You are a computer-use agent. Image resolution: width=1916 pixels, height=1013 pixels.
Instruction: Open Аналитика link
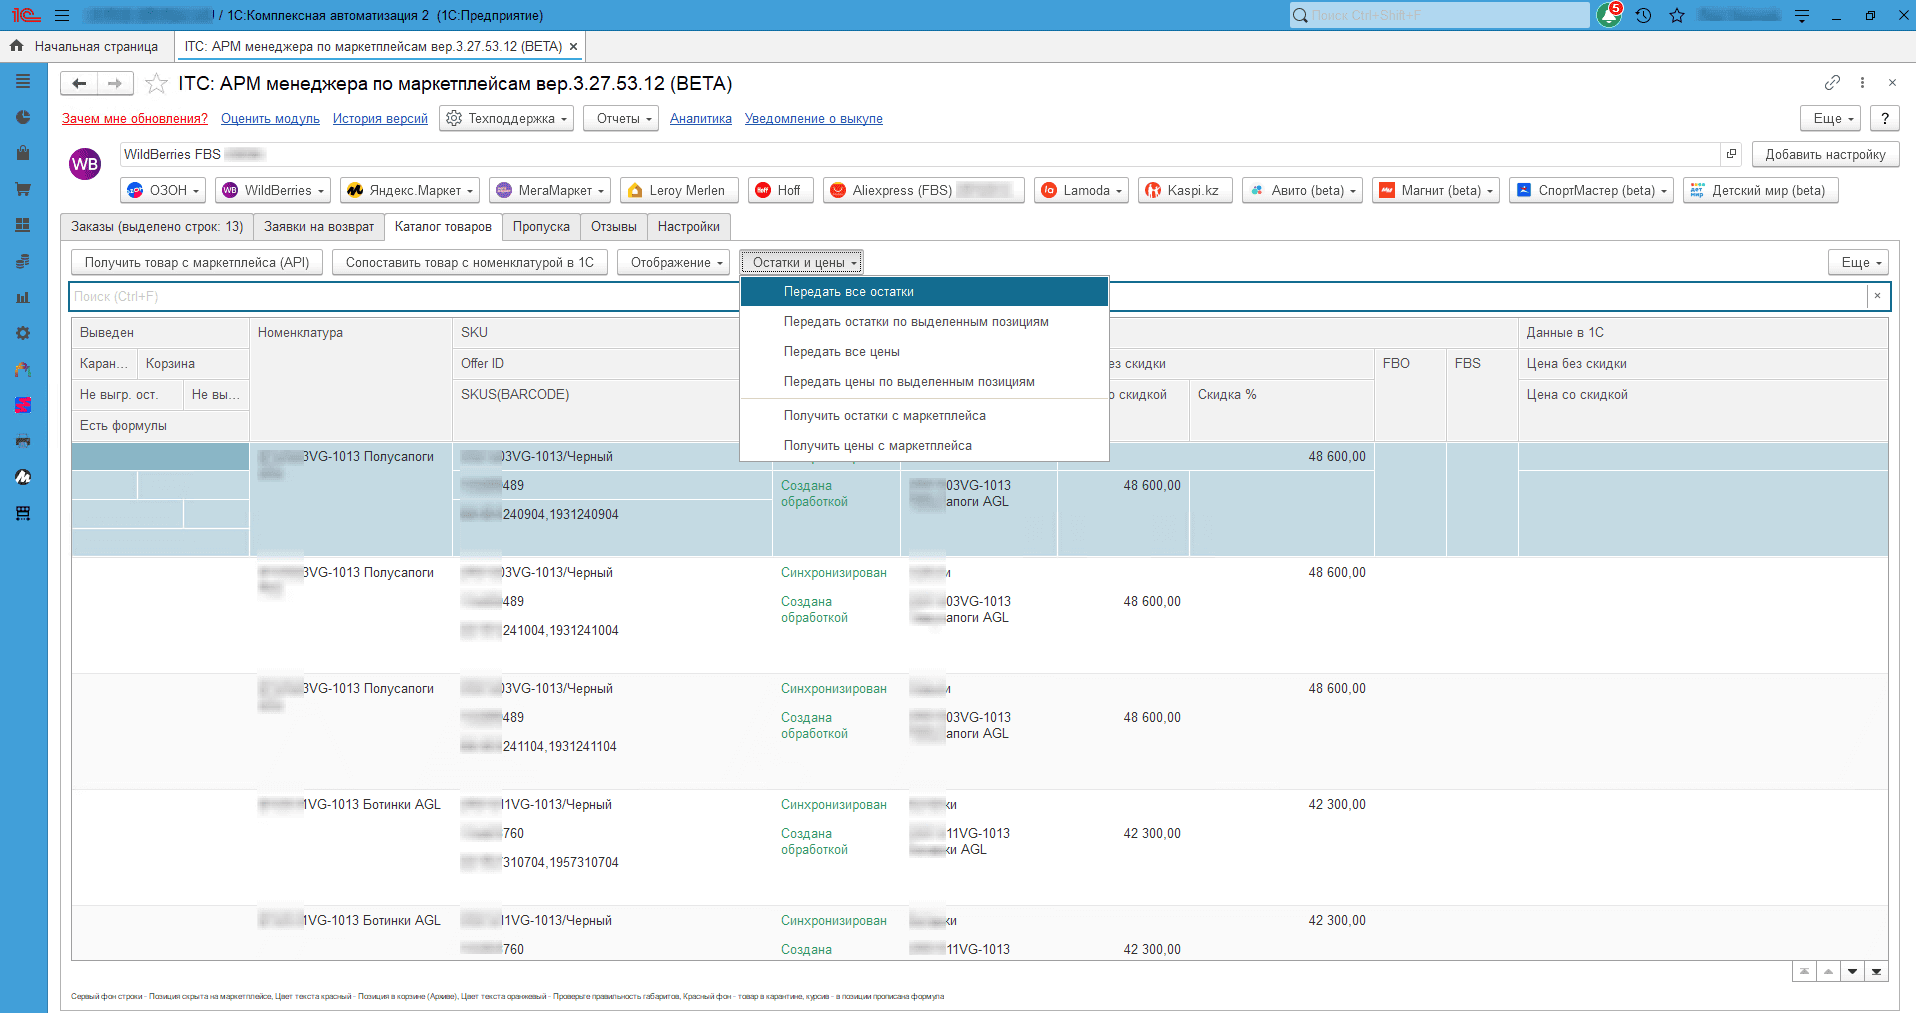pyautogui.click(x=701, y=118)
